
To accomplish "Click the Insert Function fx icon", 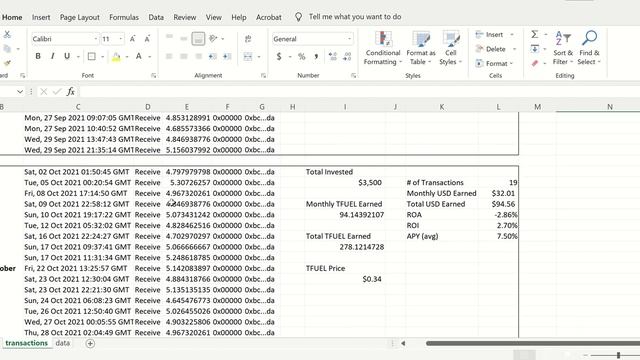I will [x=71, y=91].
